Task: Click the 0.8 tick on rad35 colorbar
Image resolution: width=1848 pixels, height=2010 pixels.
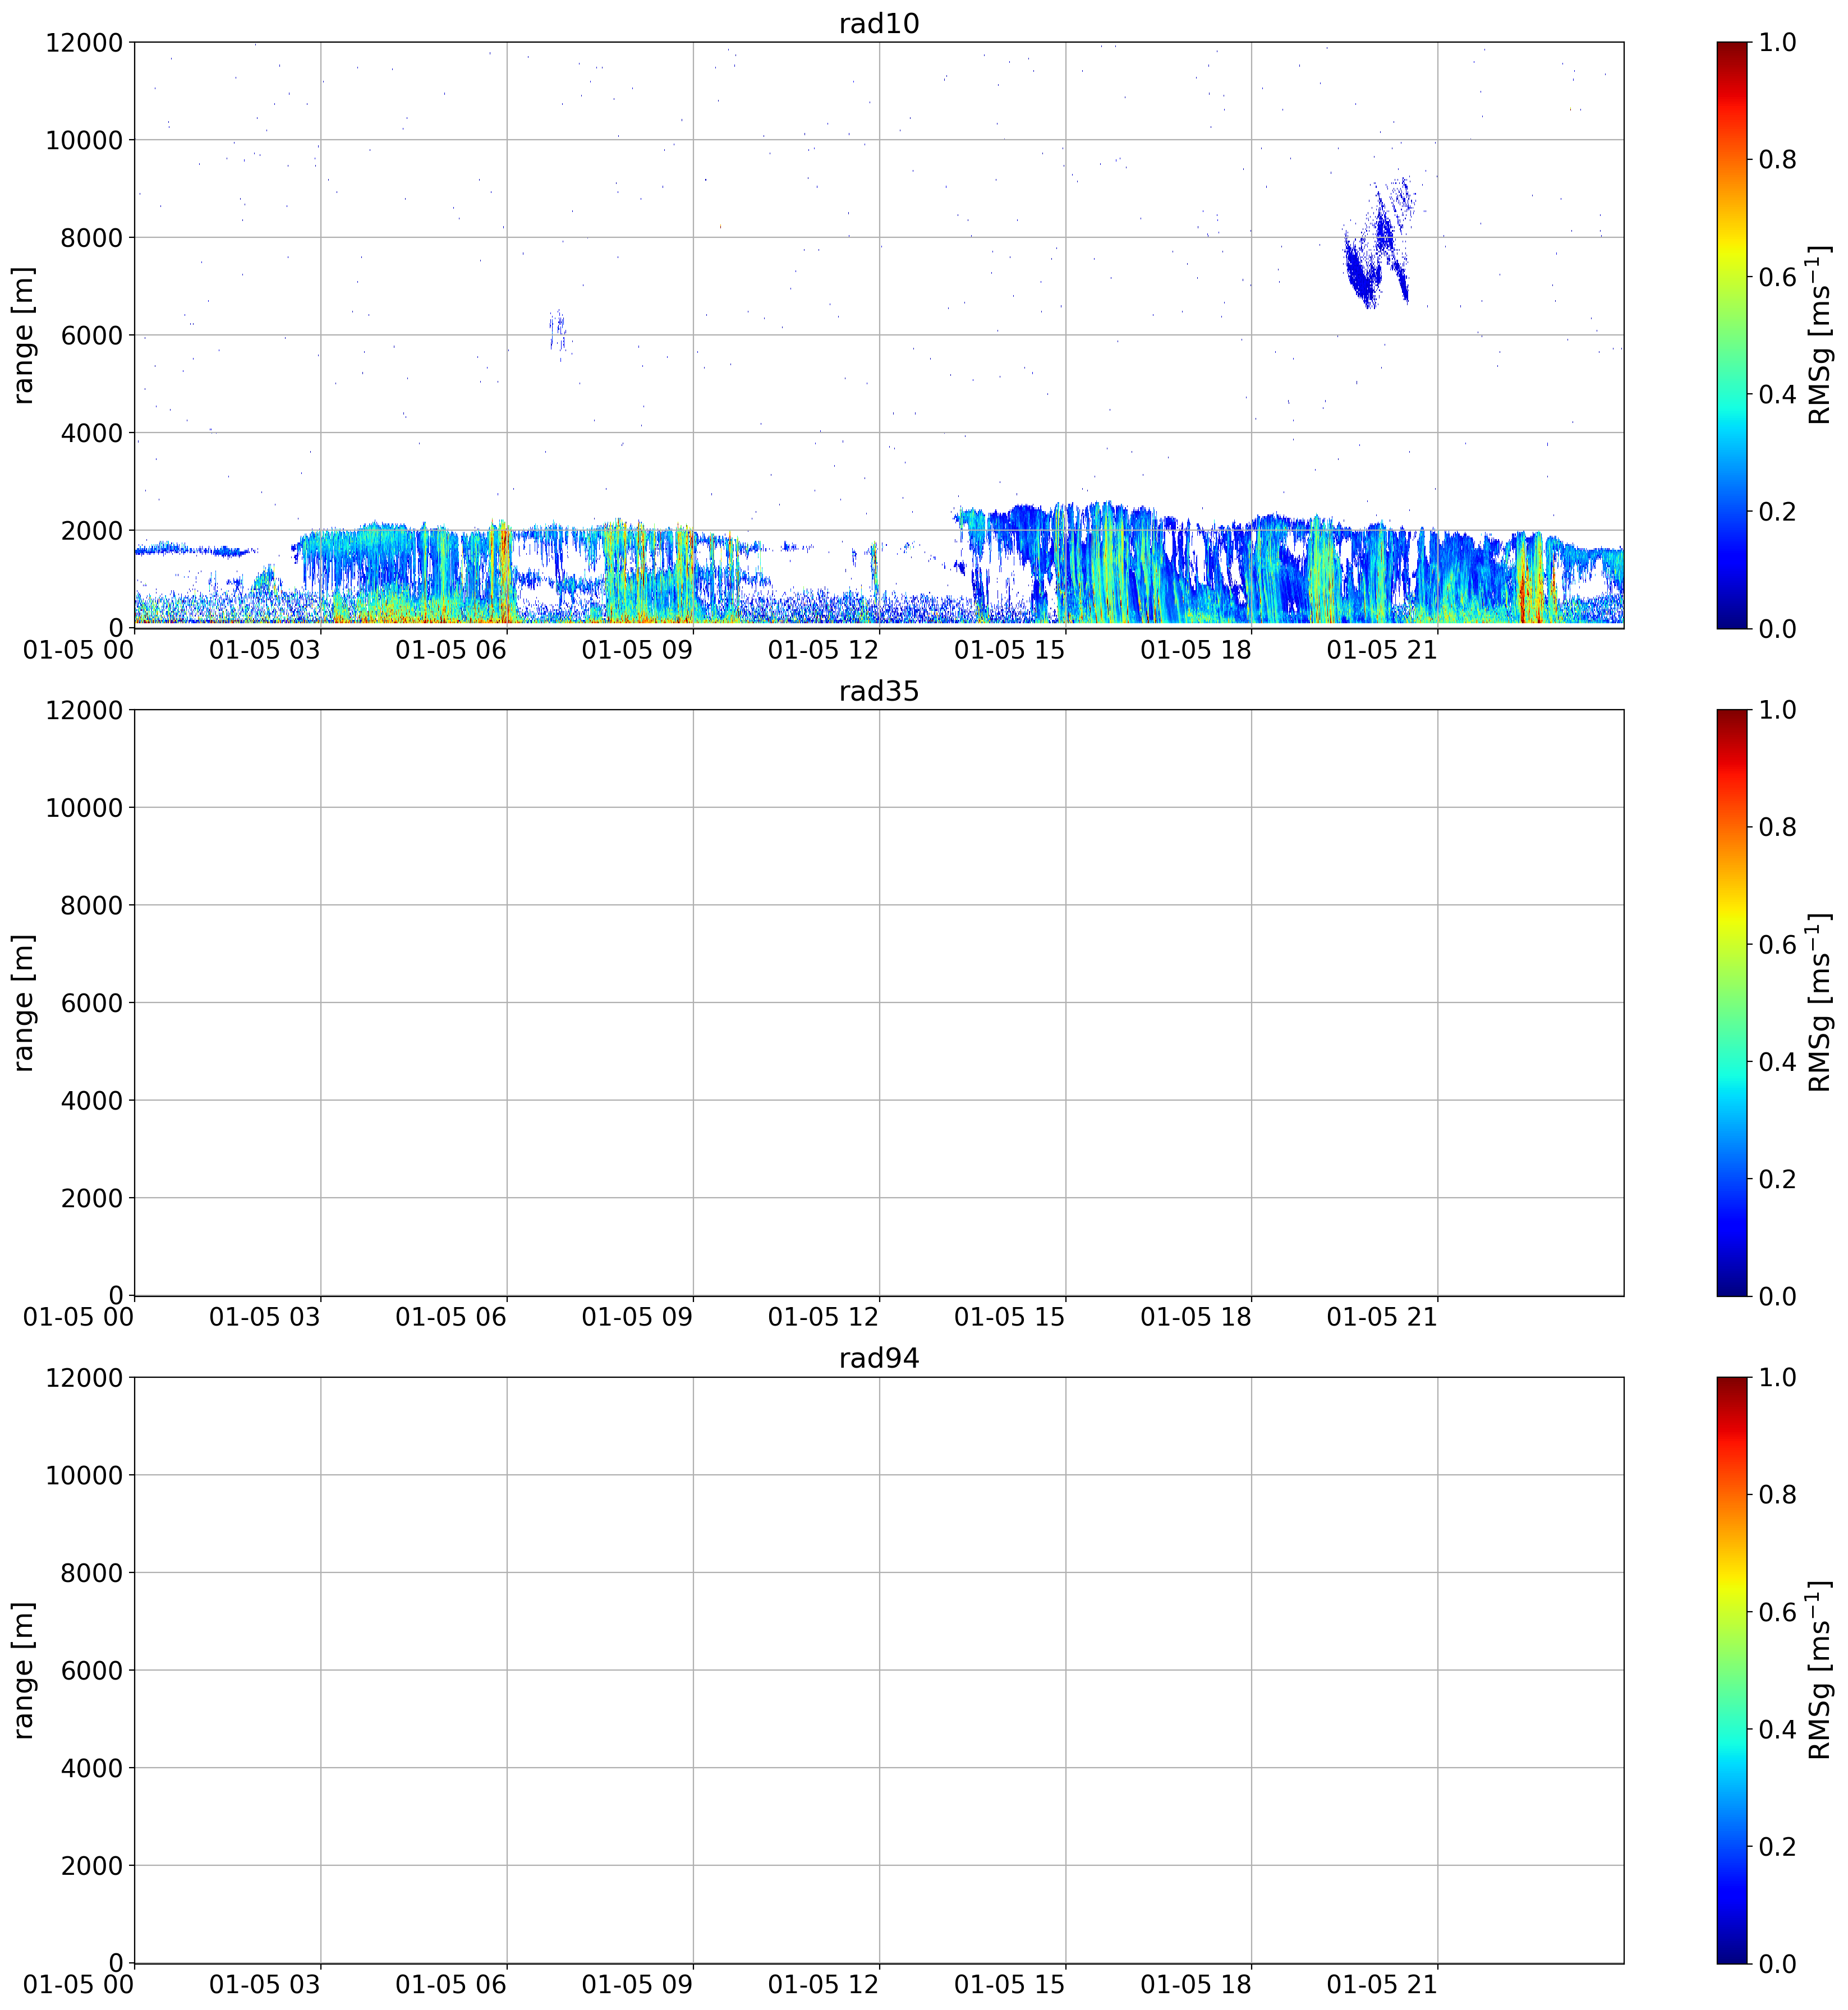Action: (x=1778, y=827)
